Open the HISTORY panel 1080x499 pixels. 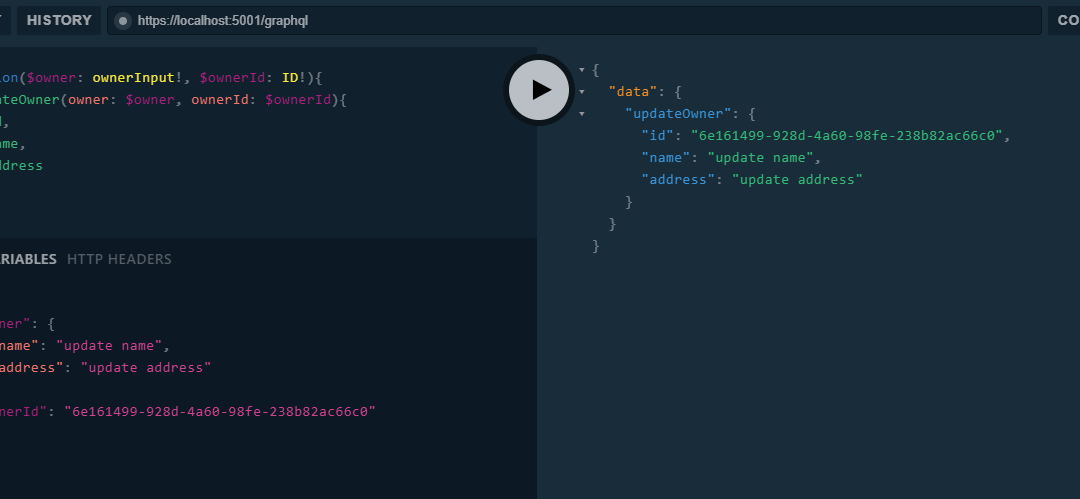[59, 21]
